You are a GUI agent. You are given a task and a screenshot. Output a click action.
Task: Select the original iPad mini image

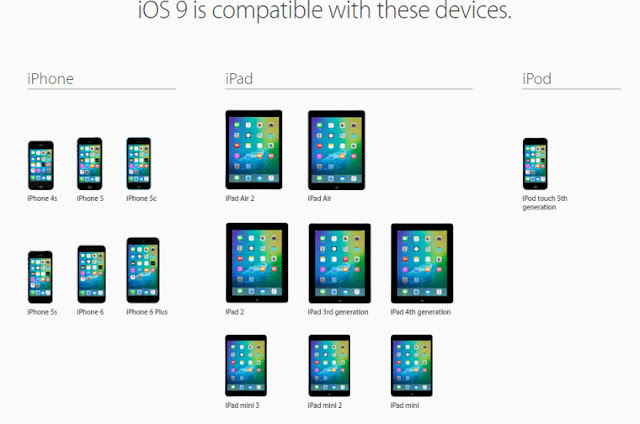(x=411, y=366)
